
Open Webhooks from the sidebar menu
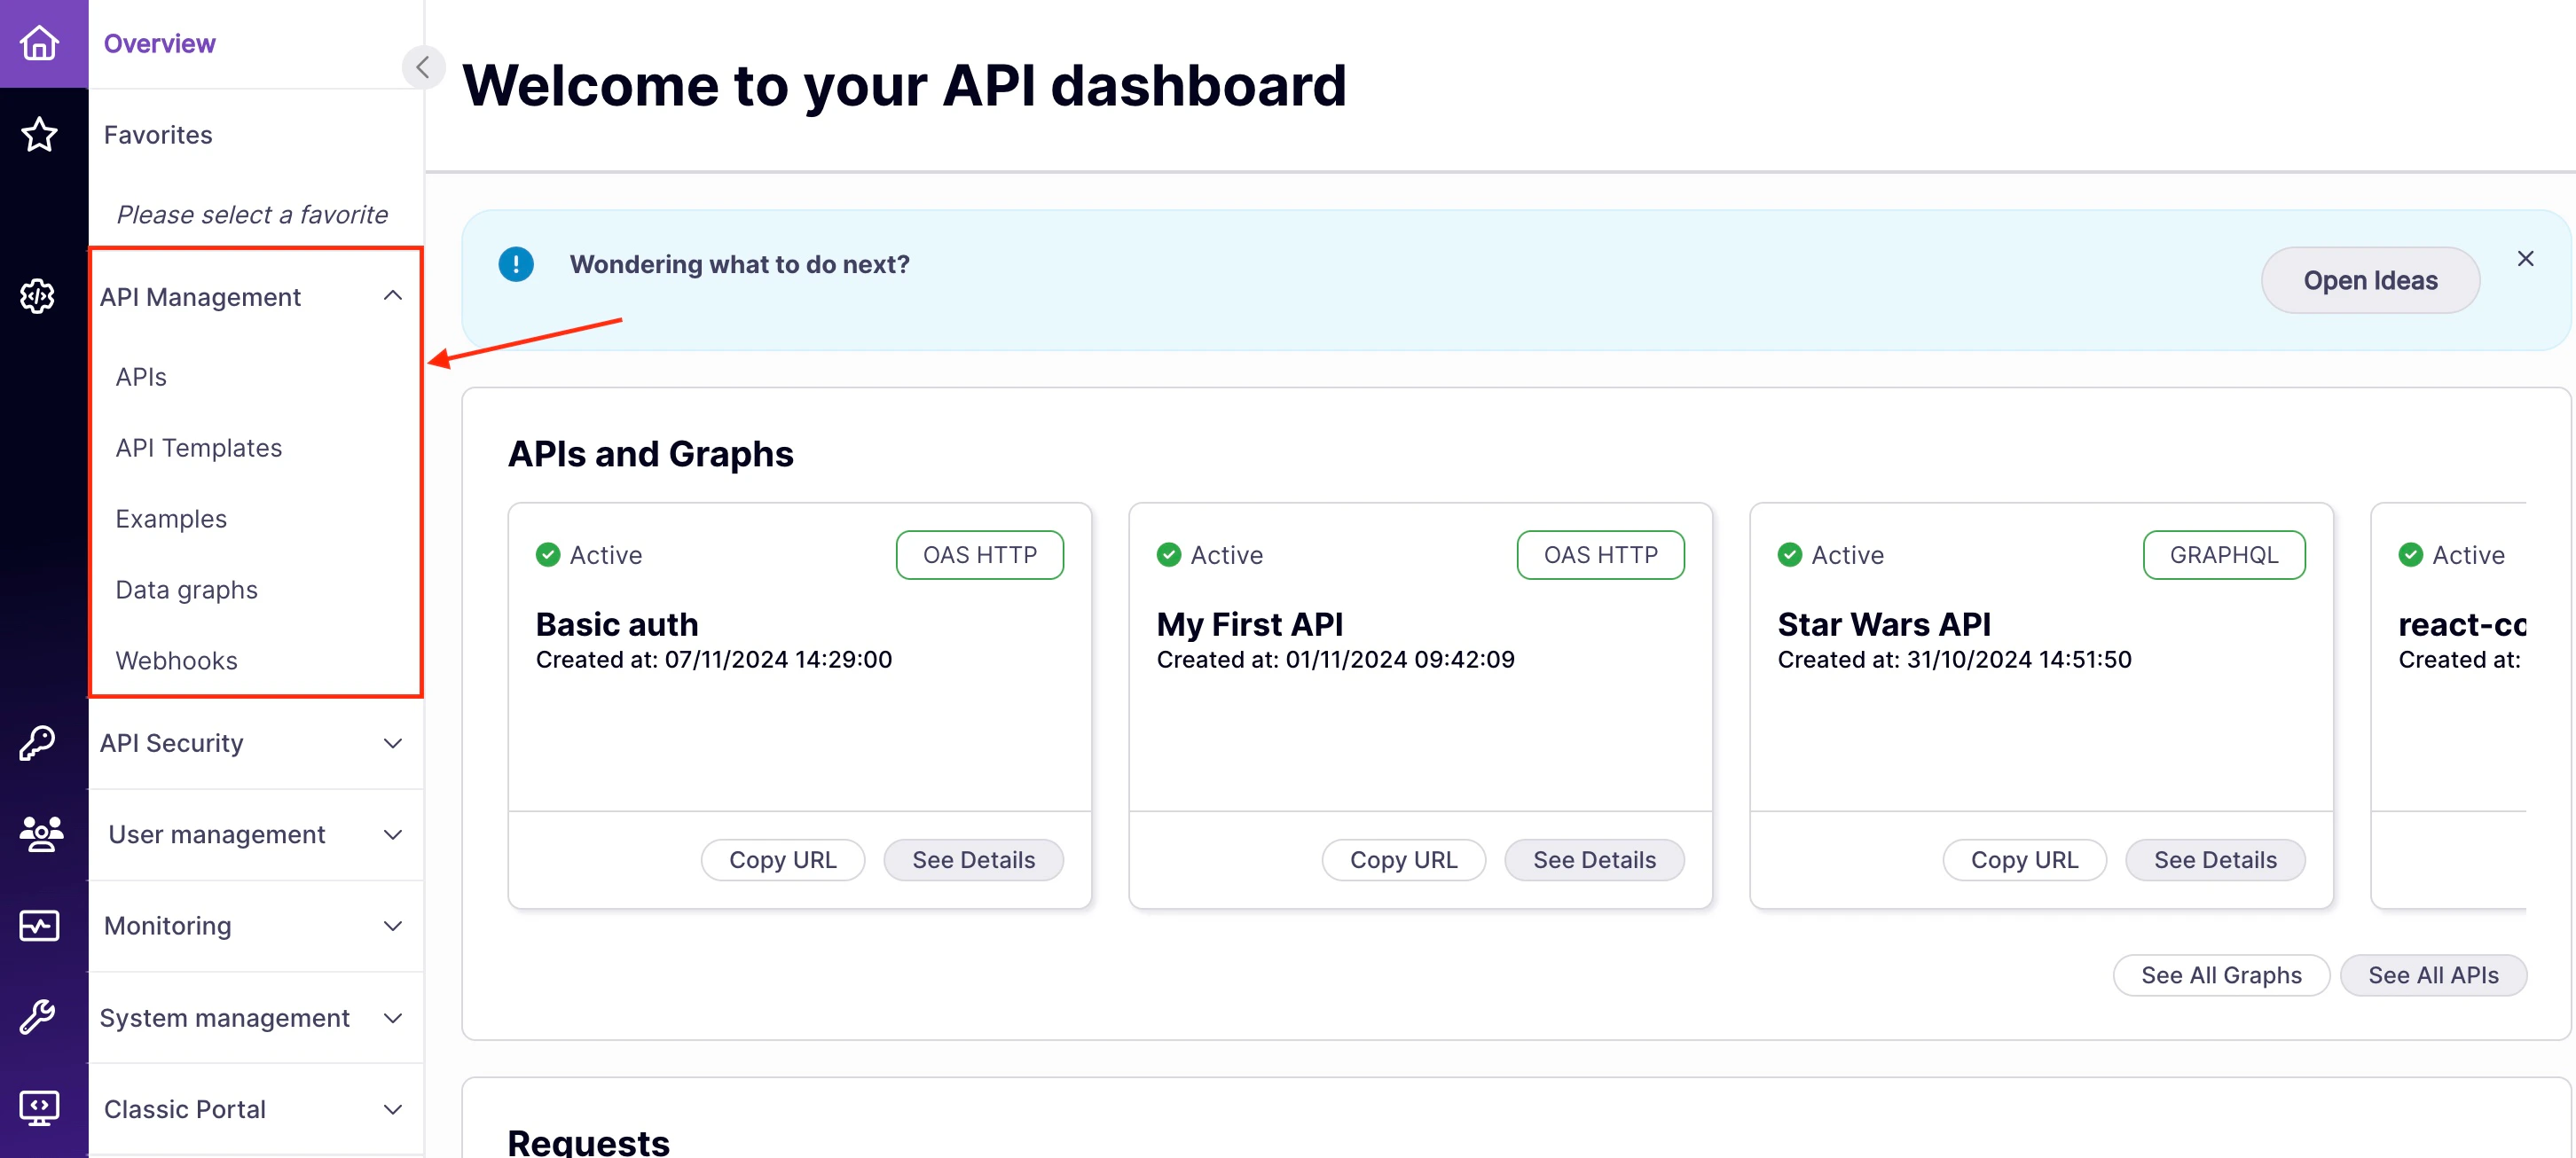[x=177, y=660]
